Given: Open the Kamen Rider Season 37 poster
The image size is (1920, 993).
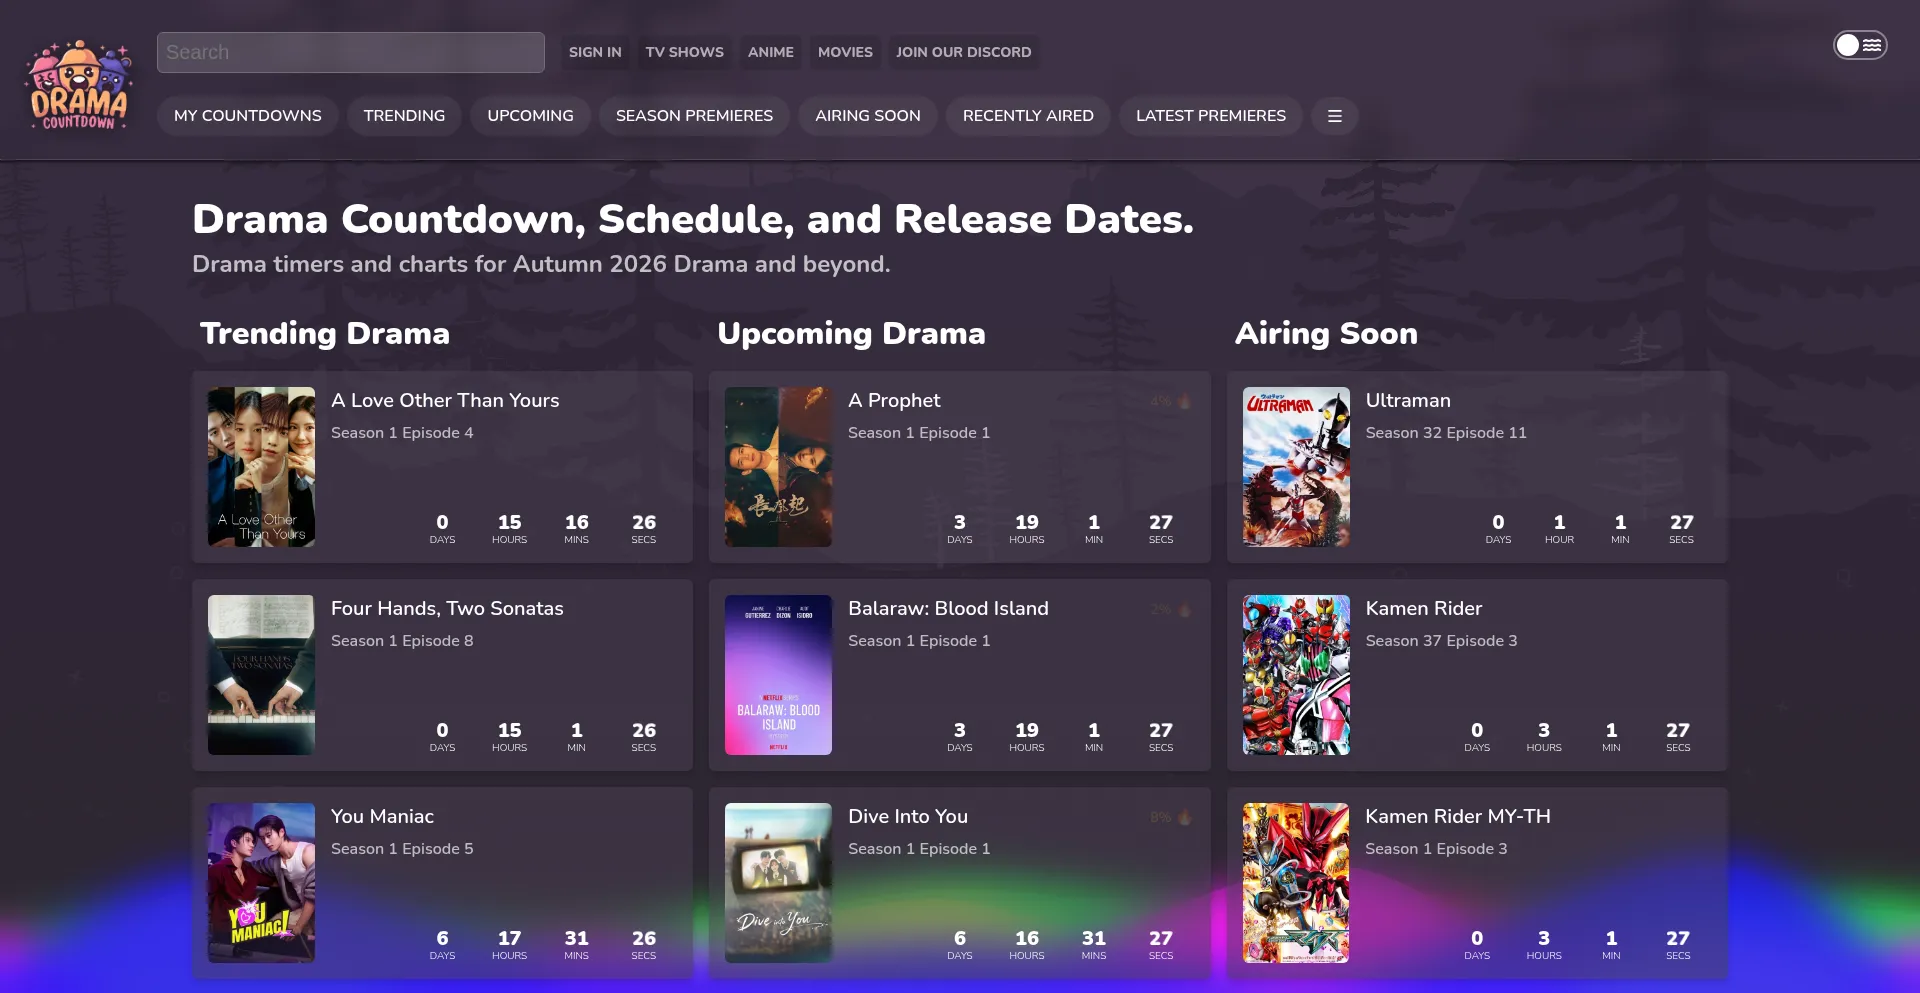Looking at the screenshot, I should [x=1296, y=675].
